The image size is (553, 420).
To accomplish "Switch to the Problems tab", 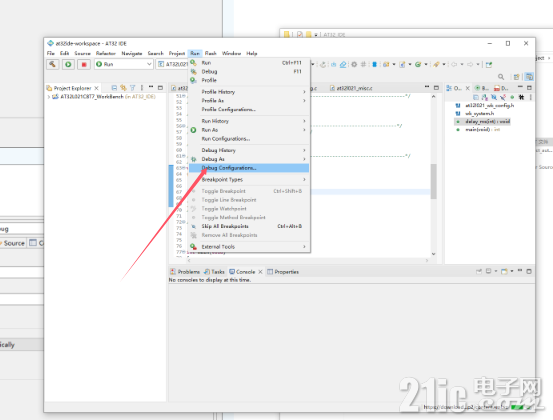I will 185,272.
